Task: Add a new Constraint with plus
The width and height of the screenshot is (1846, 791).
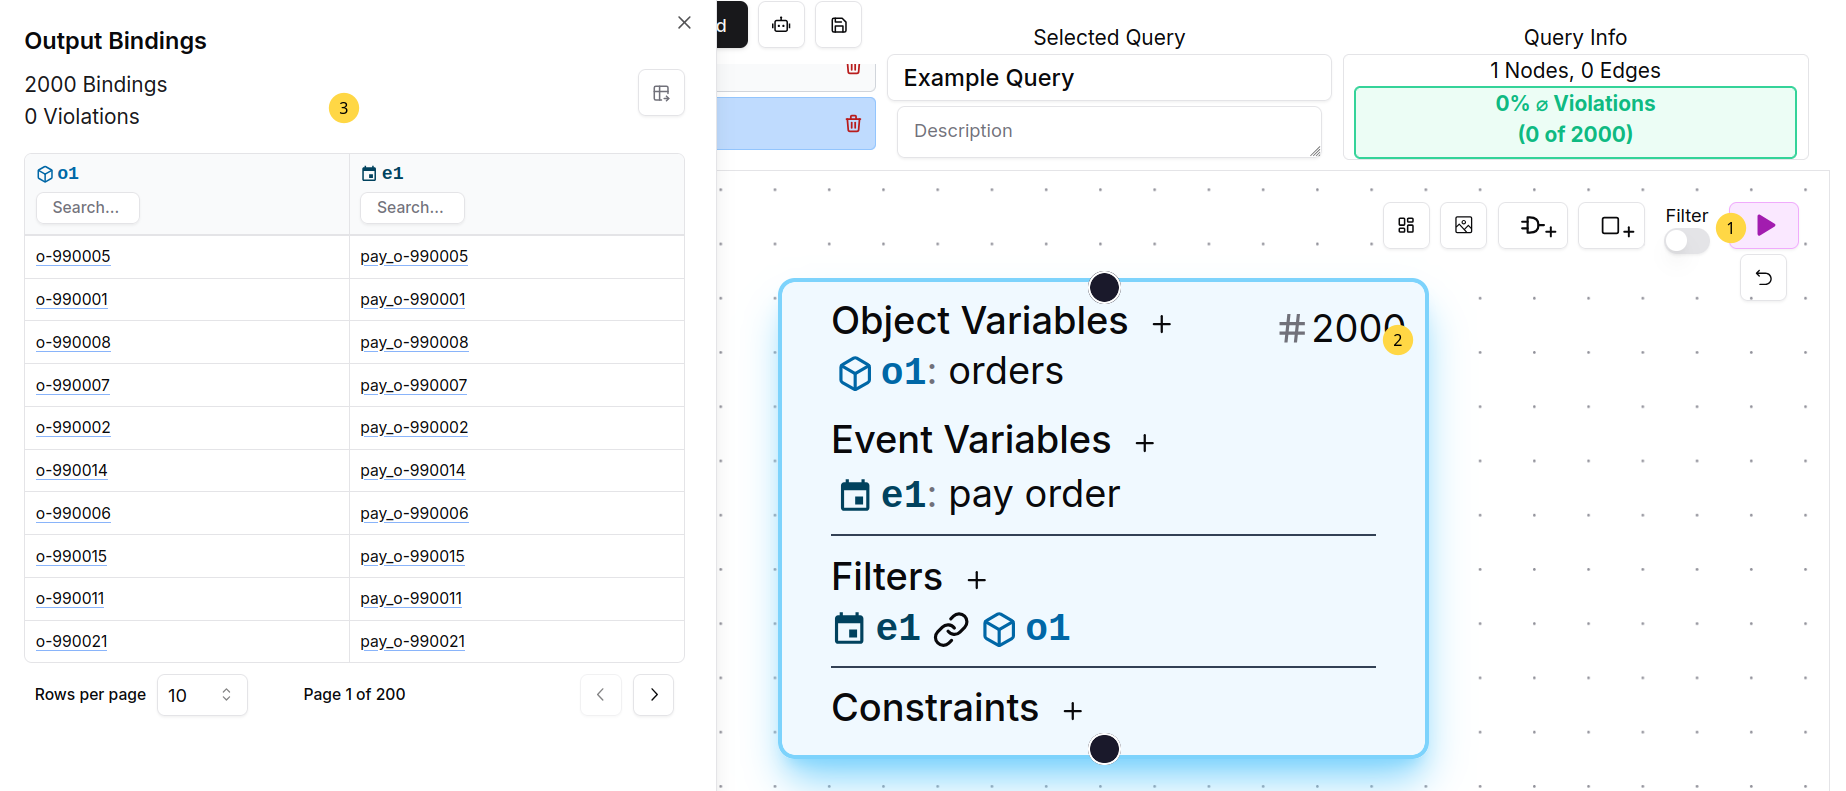Action: (x=1072, y=711)
